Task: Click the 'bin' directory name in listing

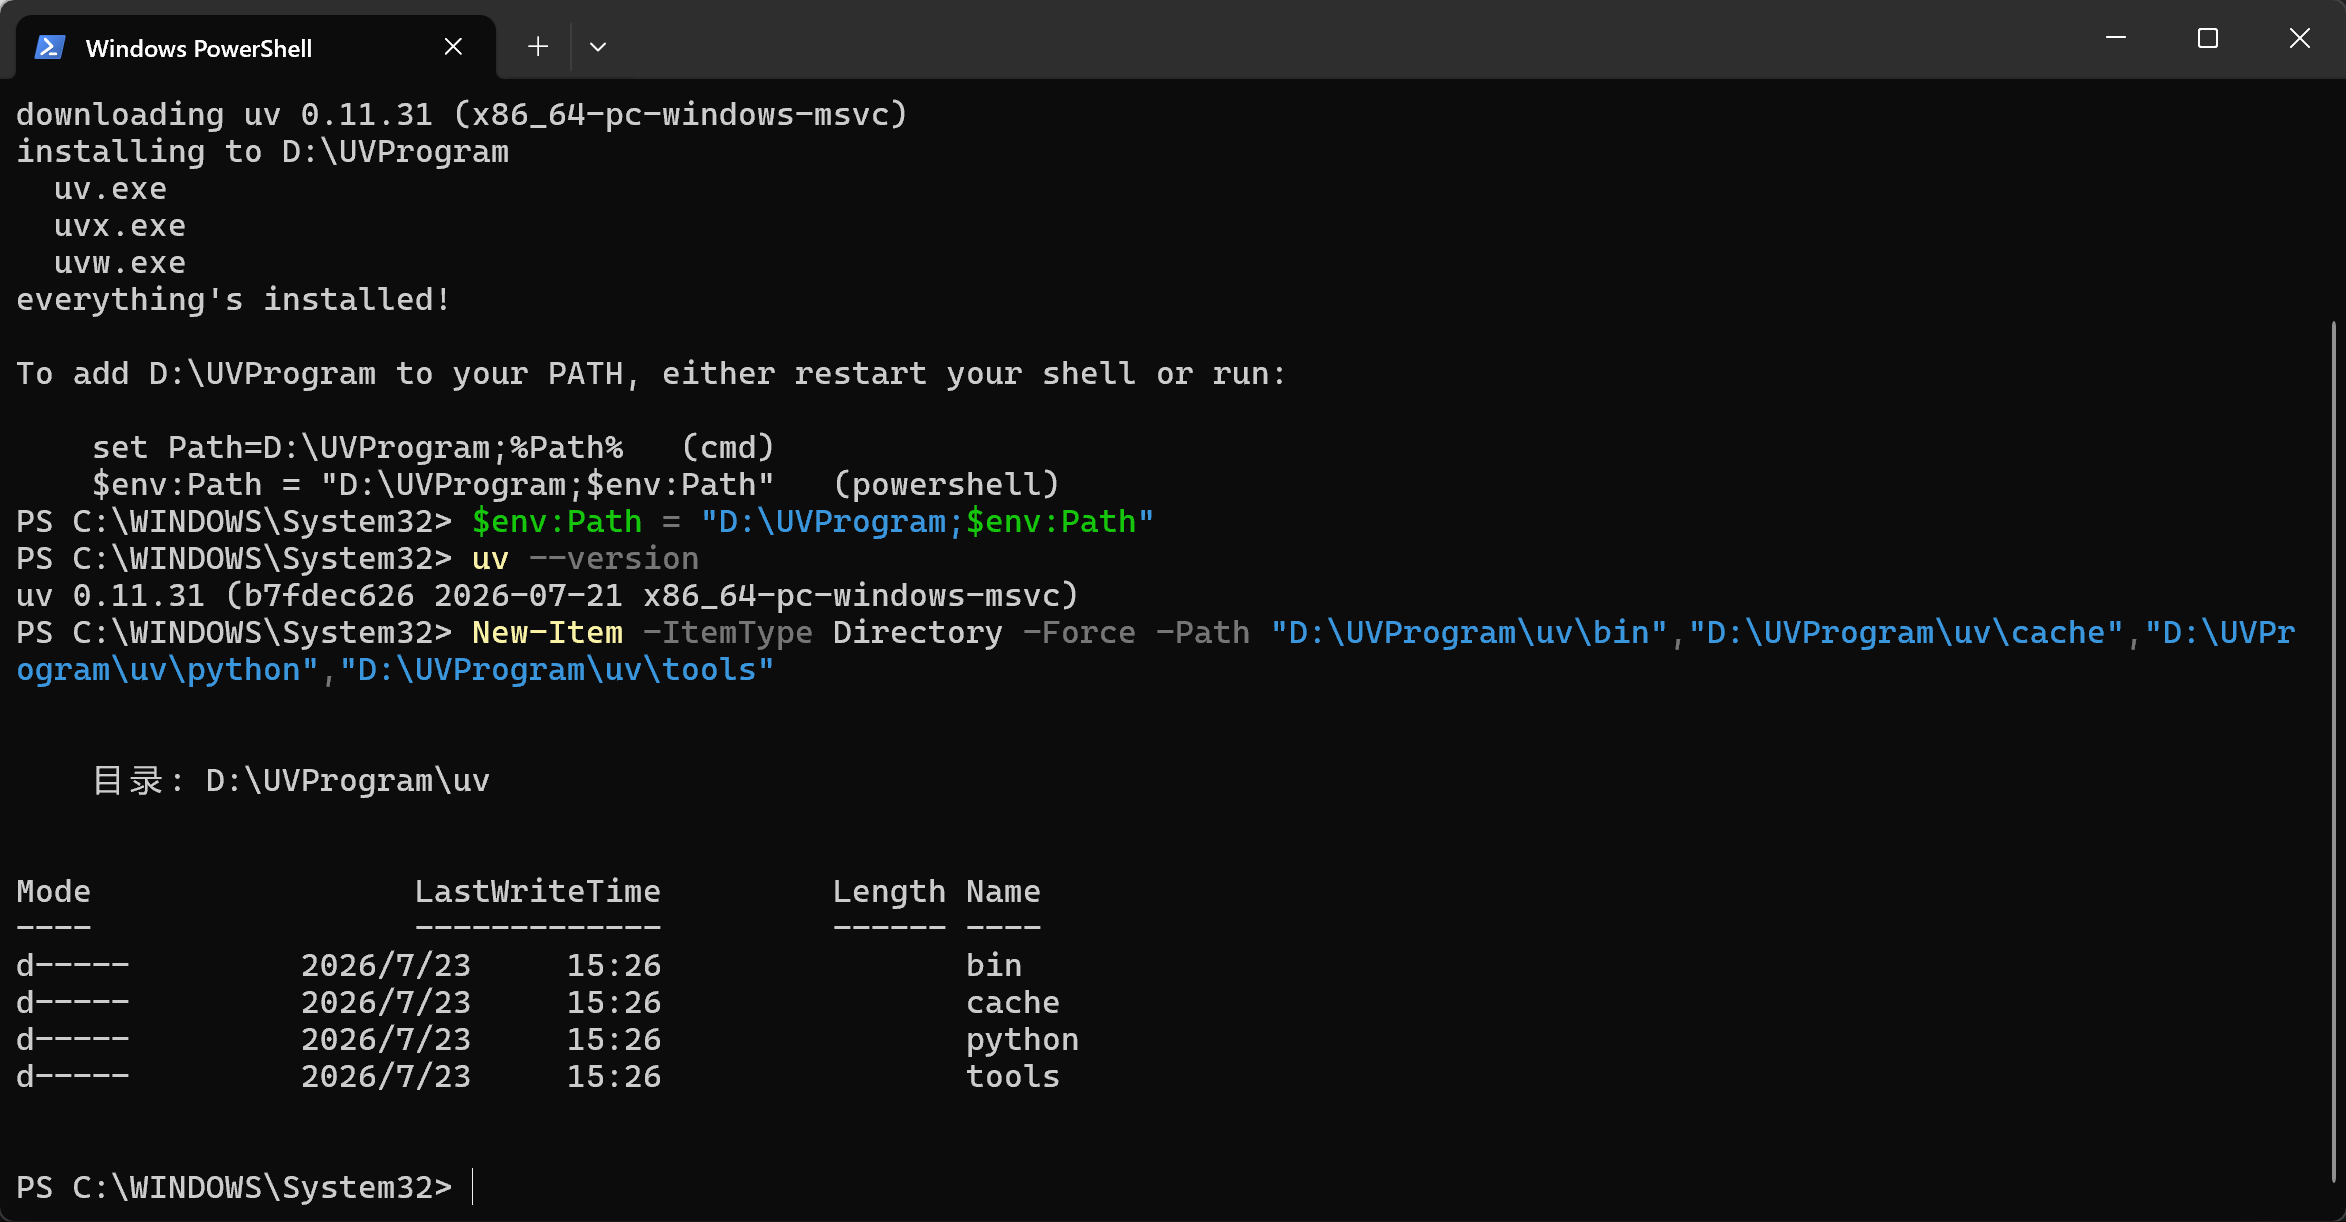Action: (994, 966)
